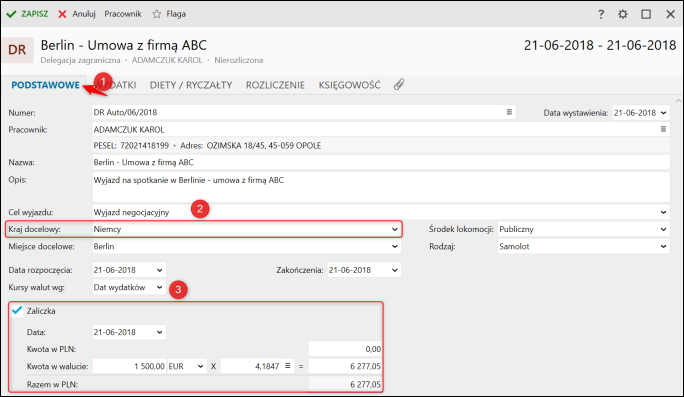The height and width of the screenshot is (397, 684).
Task: Maximize the delegation window
Action: (646, 14)
